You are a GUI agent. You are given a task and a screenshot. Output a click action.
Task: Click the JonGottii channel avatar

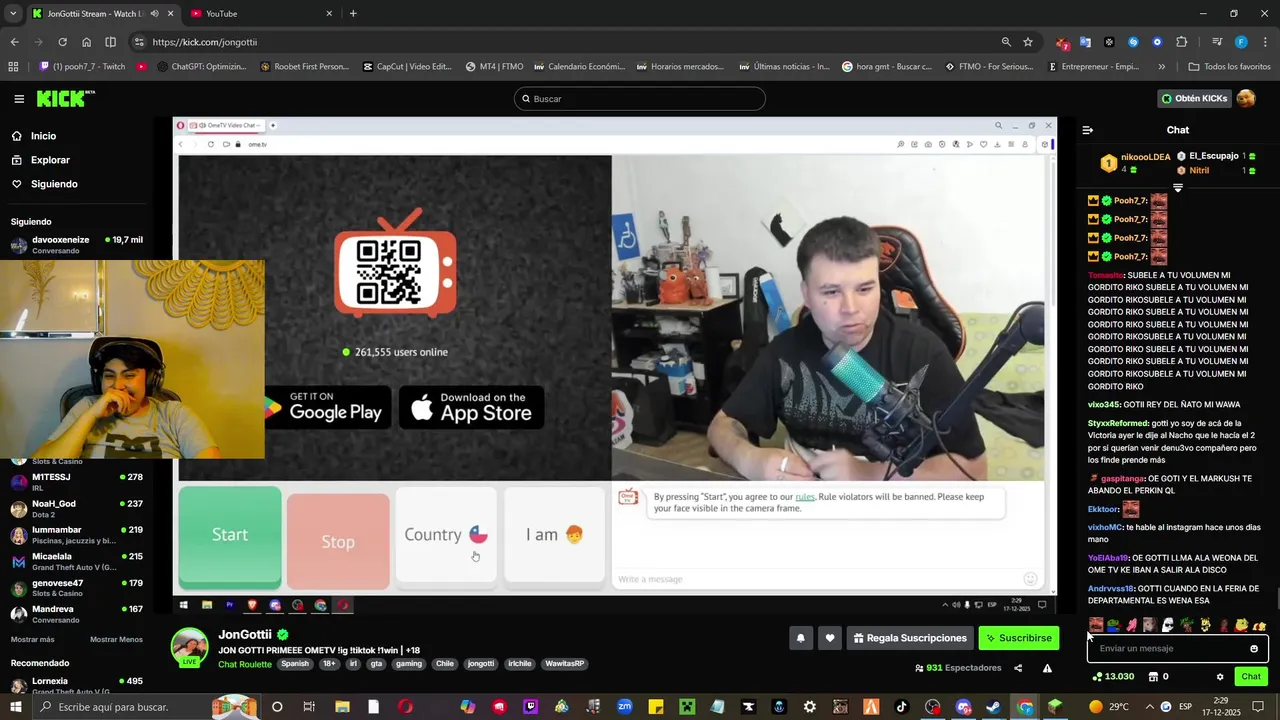coord(190,646)
